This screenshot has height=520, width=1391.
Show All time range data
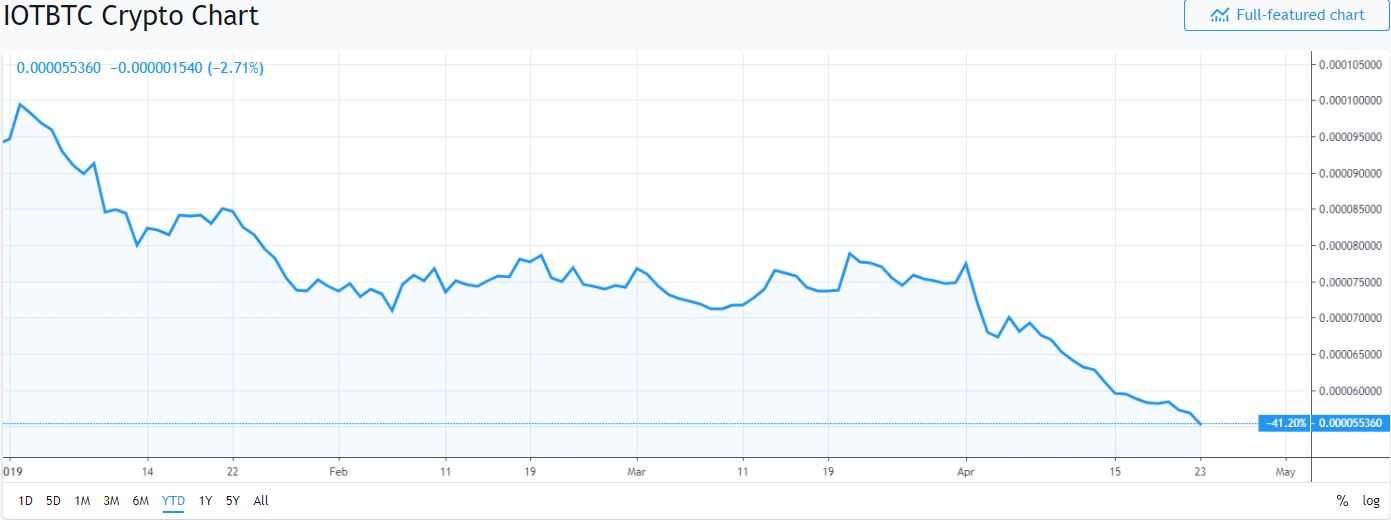[x=261, y=501]
